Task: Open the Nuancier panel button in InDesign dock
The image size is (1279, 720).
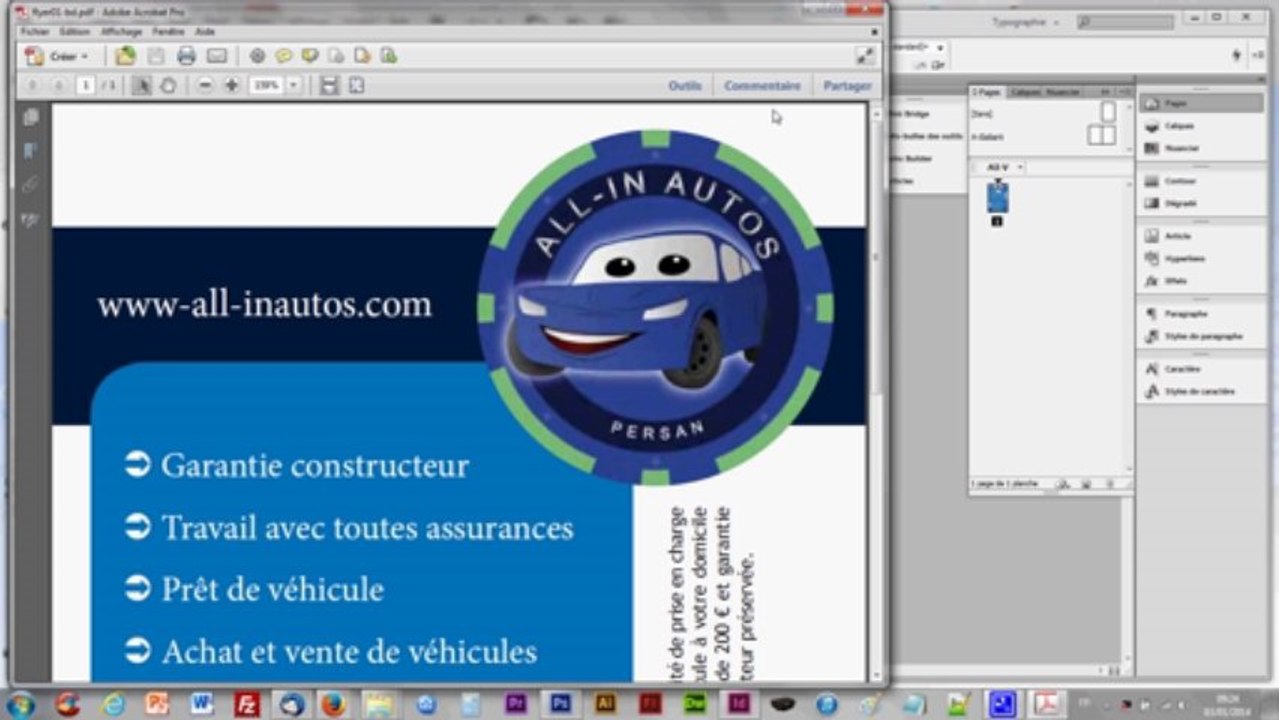Action: point(1201,148)
